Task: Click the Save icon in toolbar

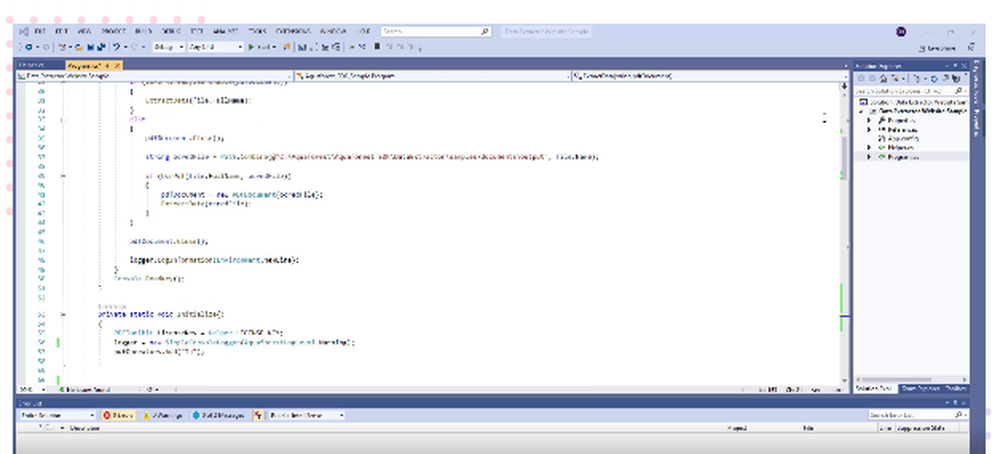Action: tap(91, 47)
